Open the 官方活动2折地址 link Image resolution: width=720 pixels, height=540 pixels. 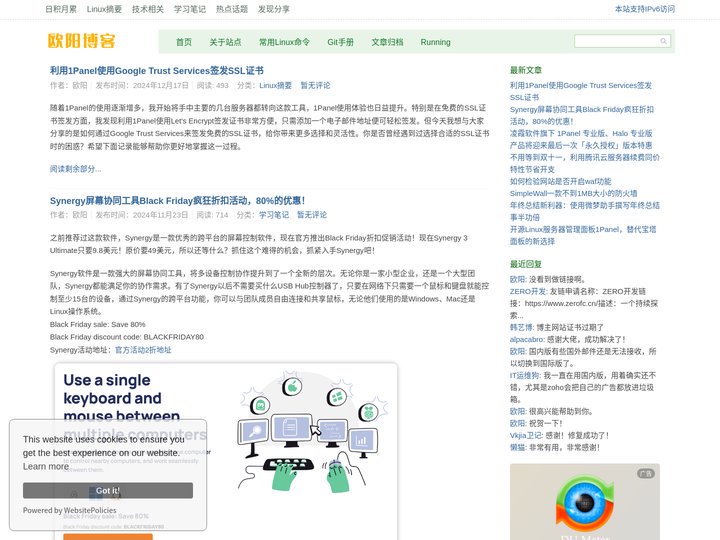143,350
